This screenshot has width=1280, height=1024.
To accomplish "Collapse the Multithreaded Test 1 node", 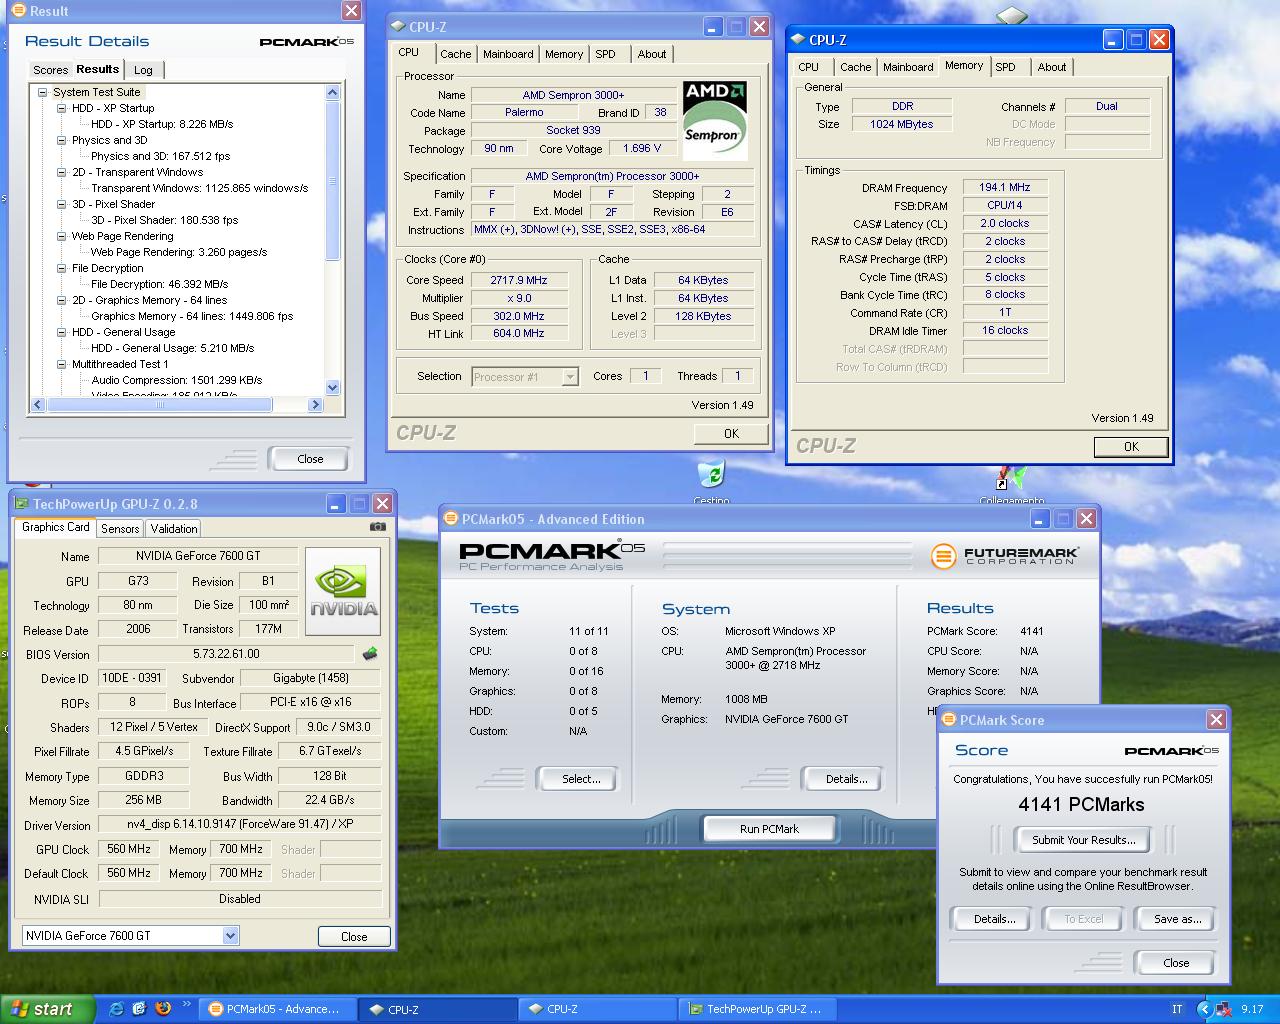I will [61, 364].
